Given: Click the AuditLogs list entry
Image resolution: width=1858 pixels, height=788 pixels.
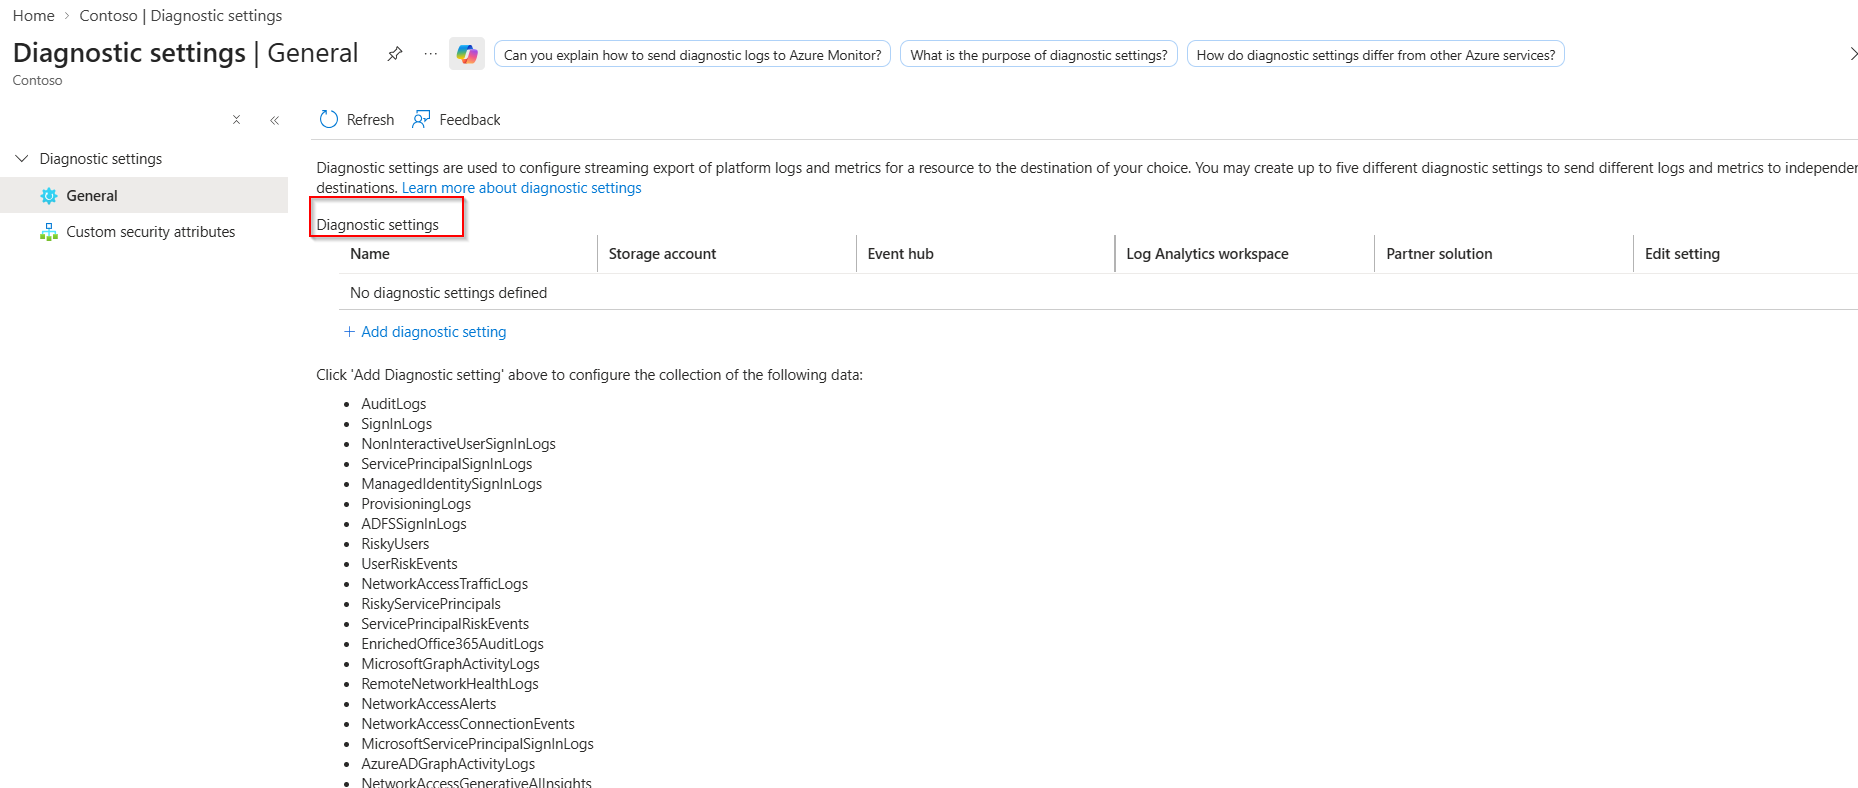Looking at the screenshot, I should click(x=394, y=404).
